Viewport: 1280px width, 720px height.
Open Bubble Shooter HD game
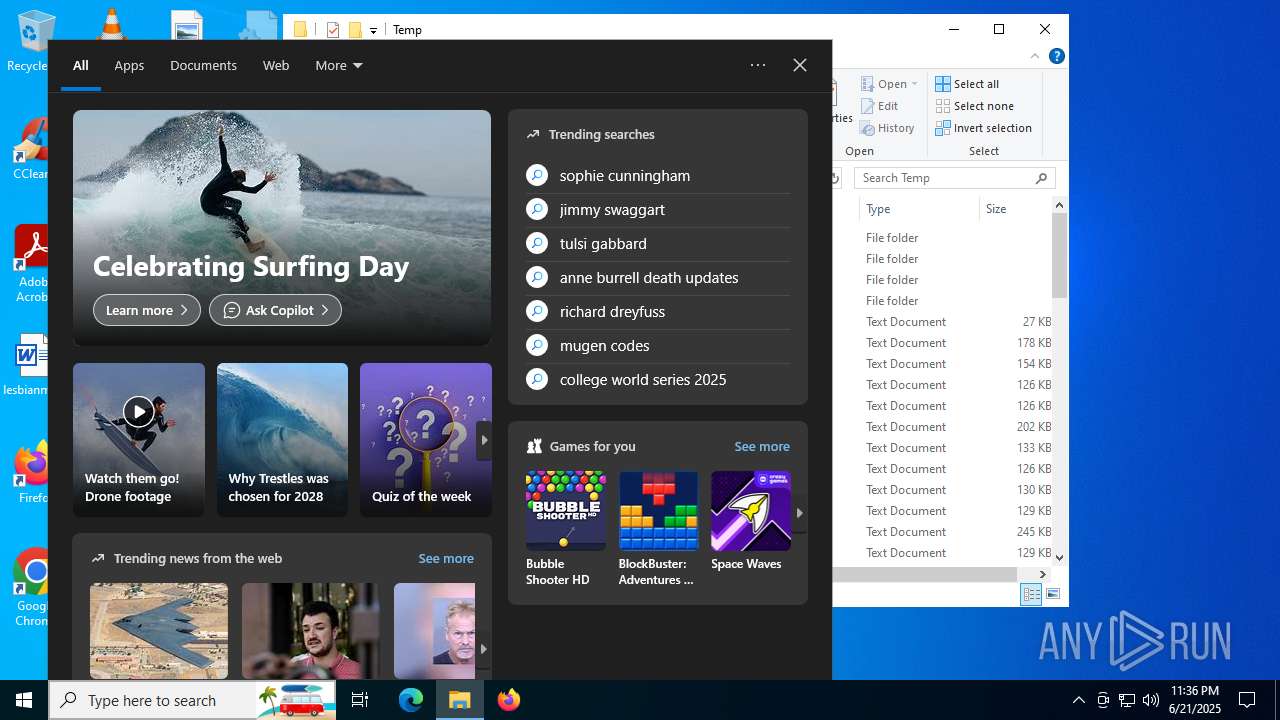[566, 529]
